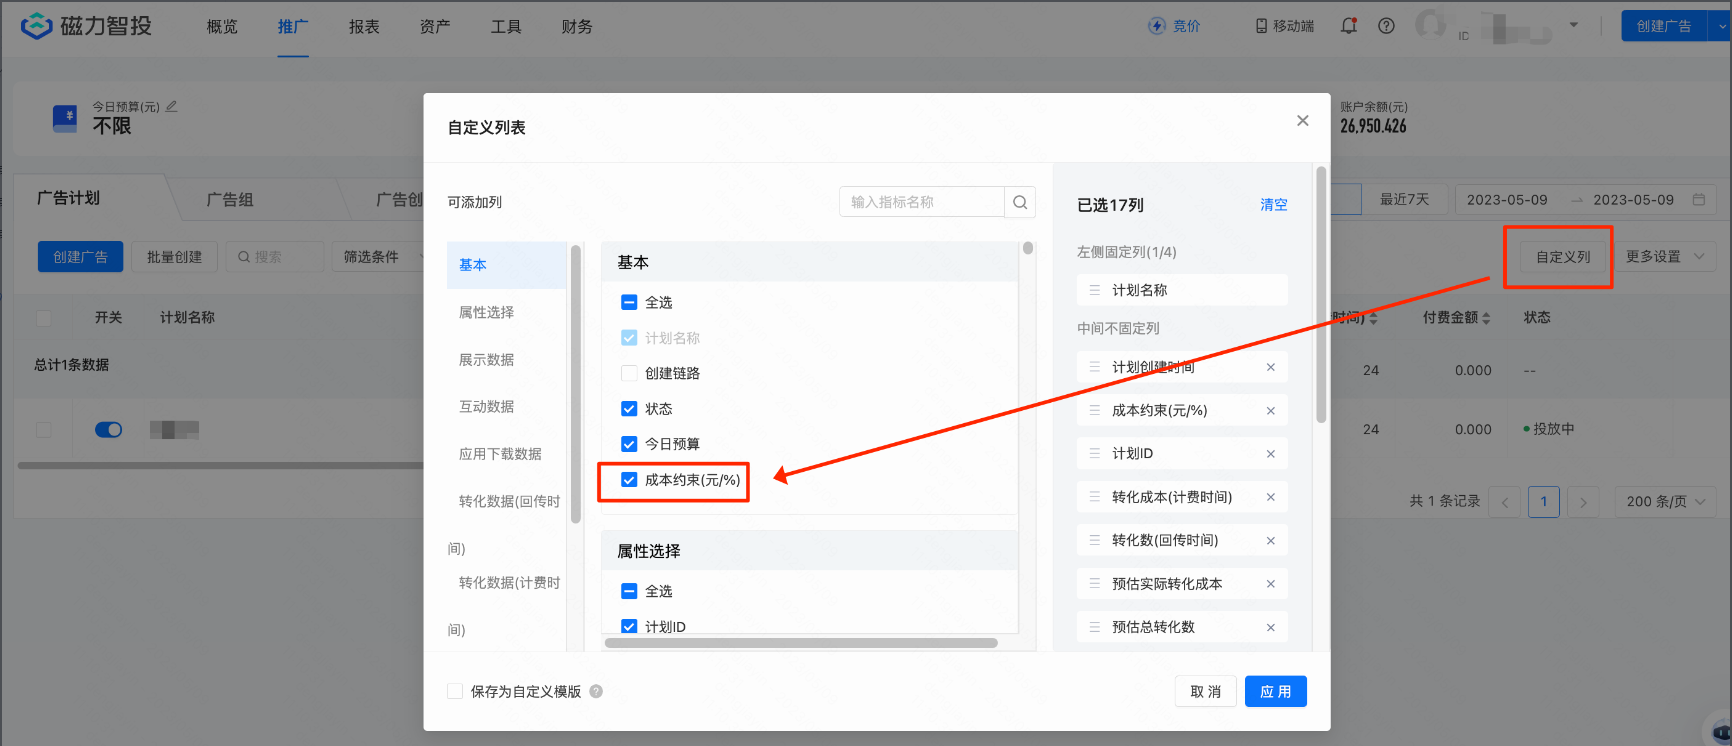The image size is (1732, 746).
Task: Open the 概览 top navigation tab
Action: [x=222, y=27]
